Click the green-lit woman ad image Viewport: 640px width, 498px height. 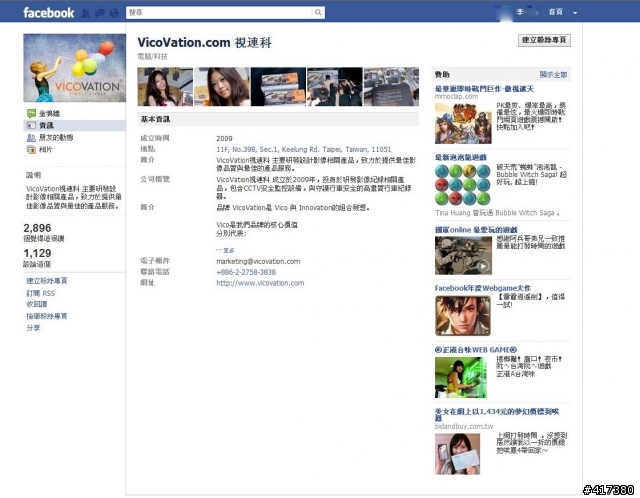(x=461, y=377)
